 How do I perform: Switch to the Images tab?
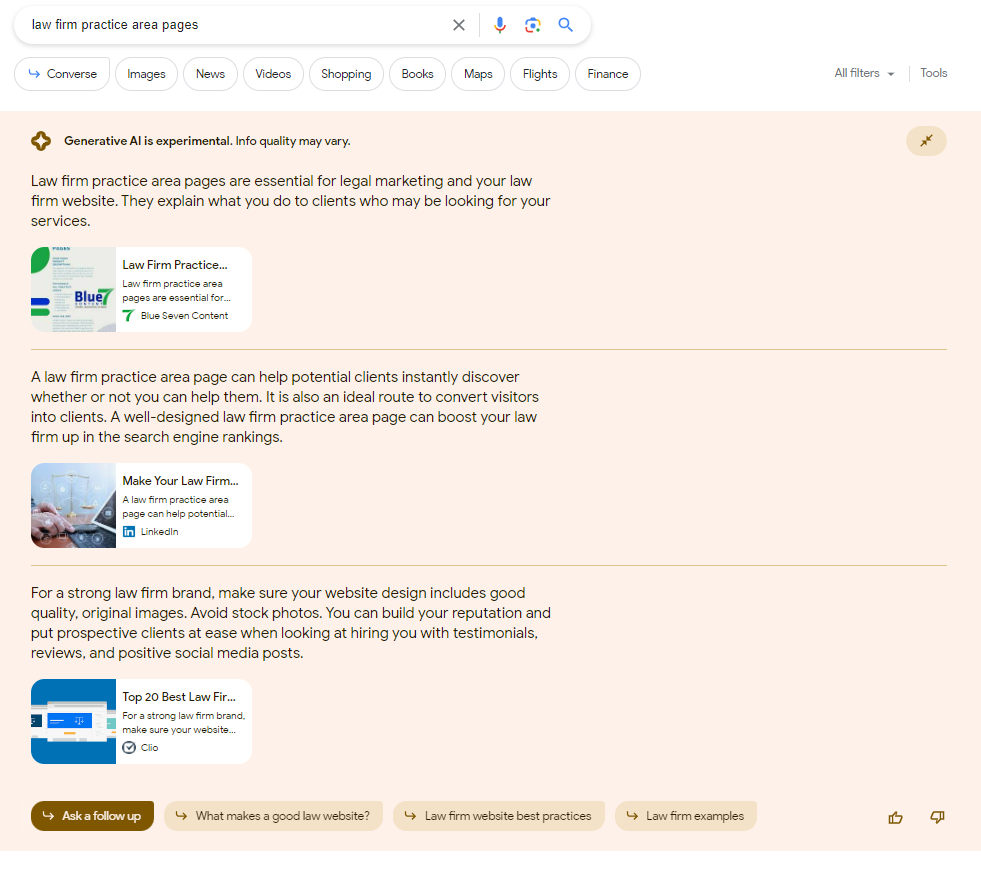tap(146, 74)
